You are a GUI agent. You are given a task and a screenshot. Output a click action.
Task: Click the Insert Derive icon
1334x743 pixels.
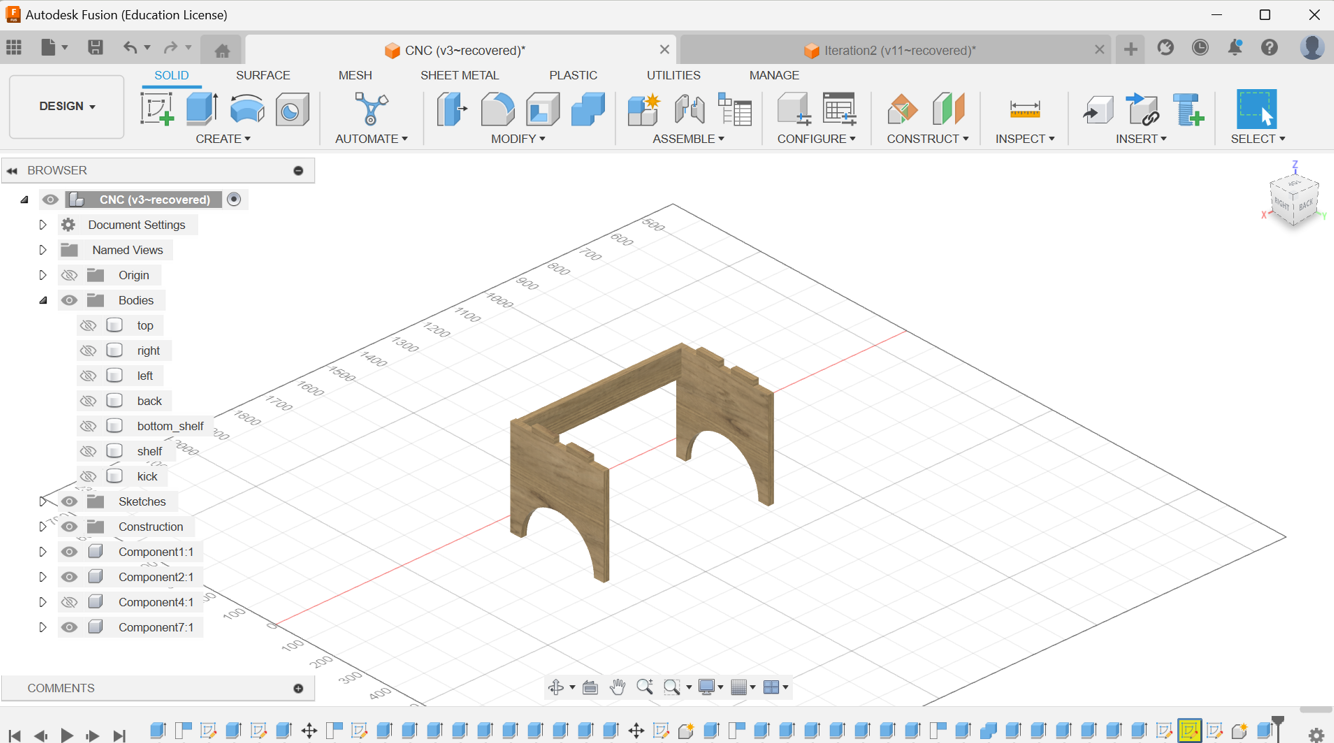tap(1098, 110)
